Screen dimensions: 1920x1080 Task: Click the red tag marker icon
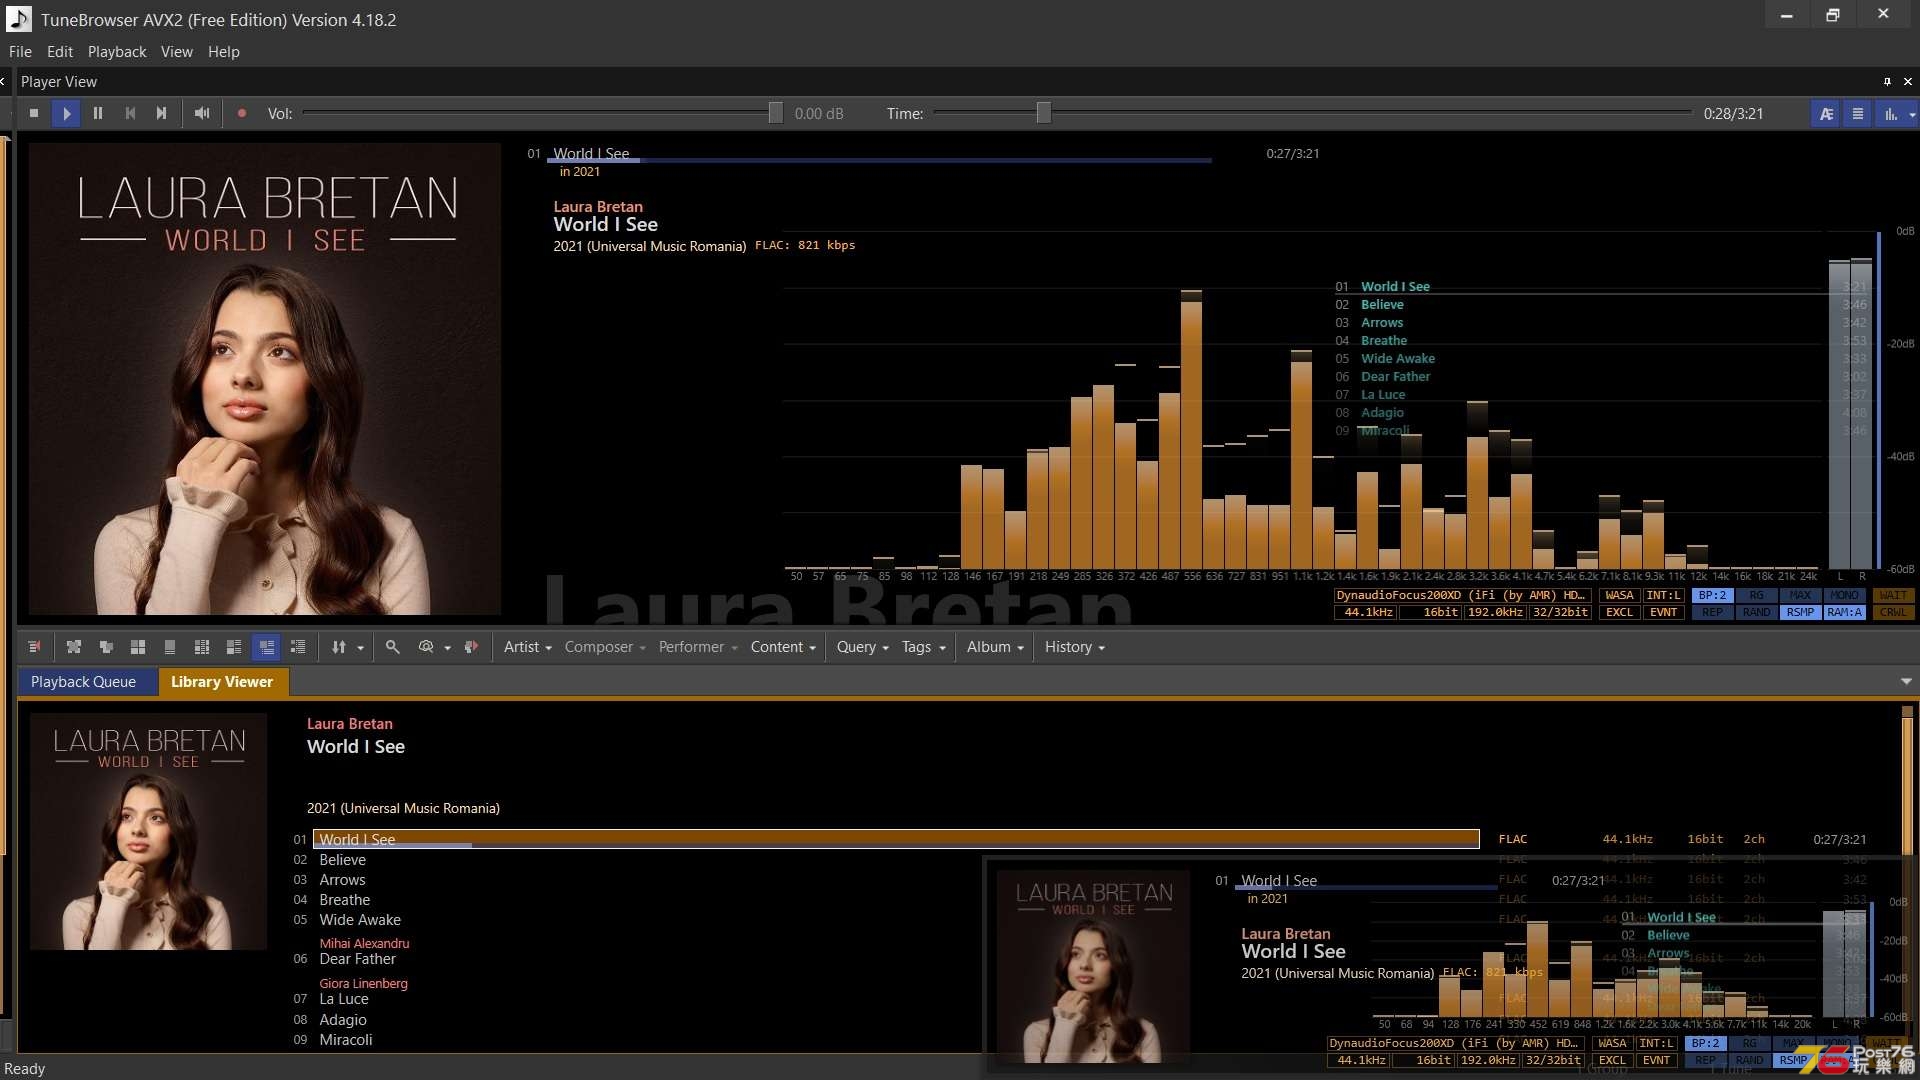pos(472,647)
